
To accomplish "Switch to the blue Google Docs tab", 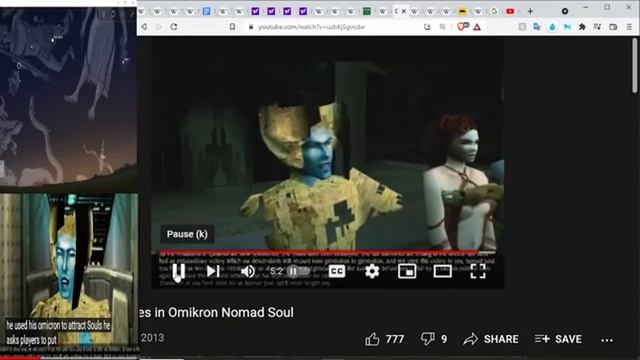I will [x=207, y=11].
